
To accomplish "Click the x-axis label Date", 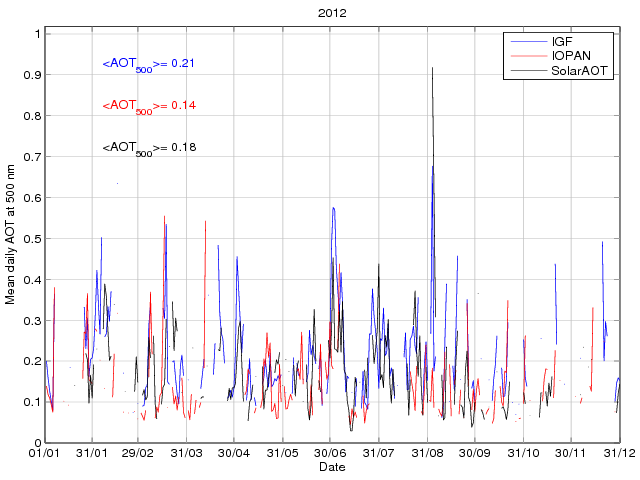I will (x=332, y=467).
